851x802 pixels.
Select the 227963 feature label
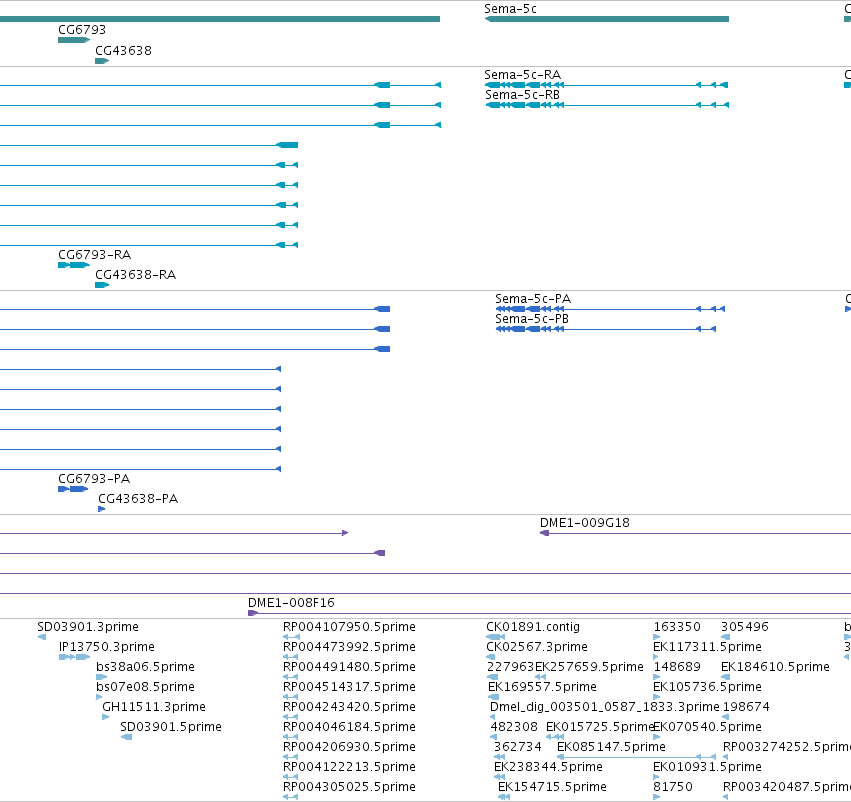click(x=510, y=666)
